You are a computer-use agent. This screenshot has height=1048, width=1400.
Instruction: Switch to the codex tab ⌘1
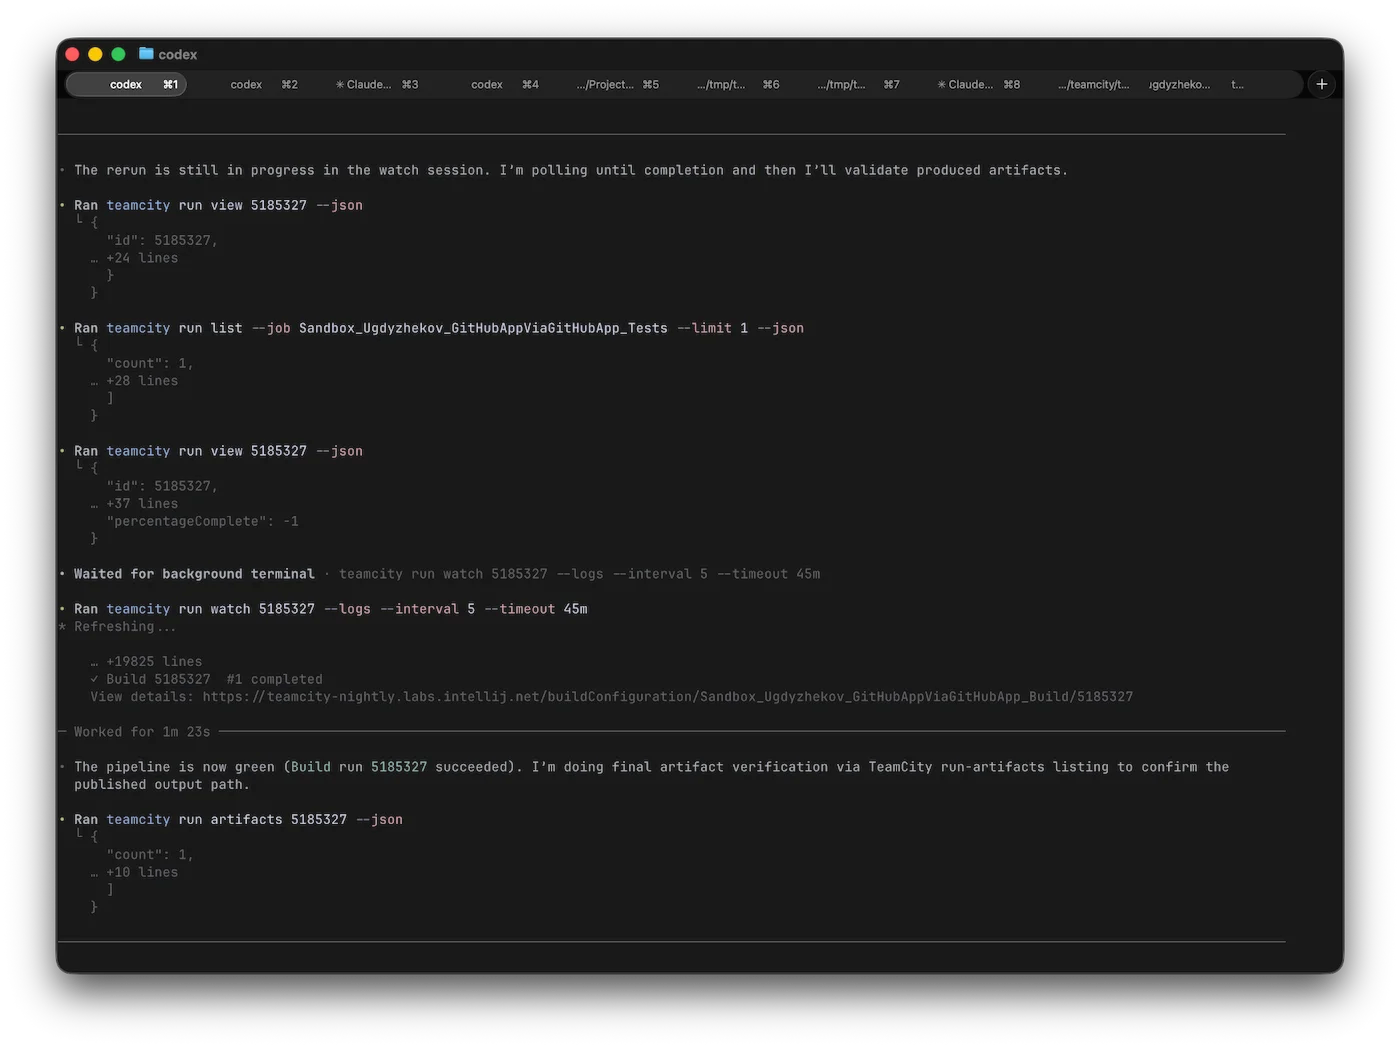pos(126,84)
